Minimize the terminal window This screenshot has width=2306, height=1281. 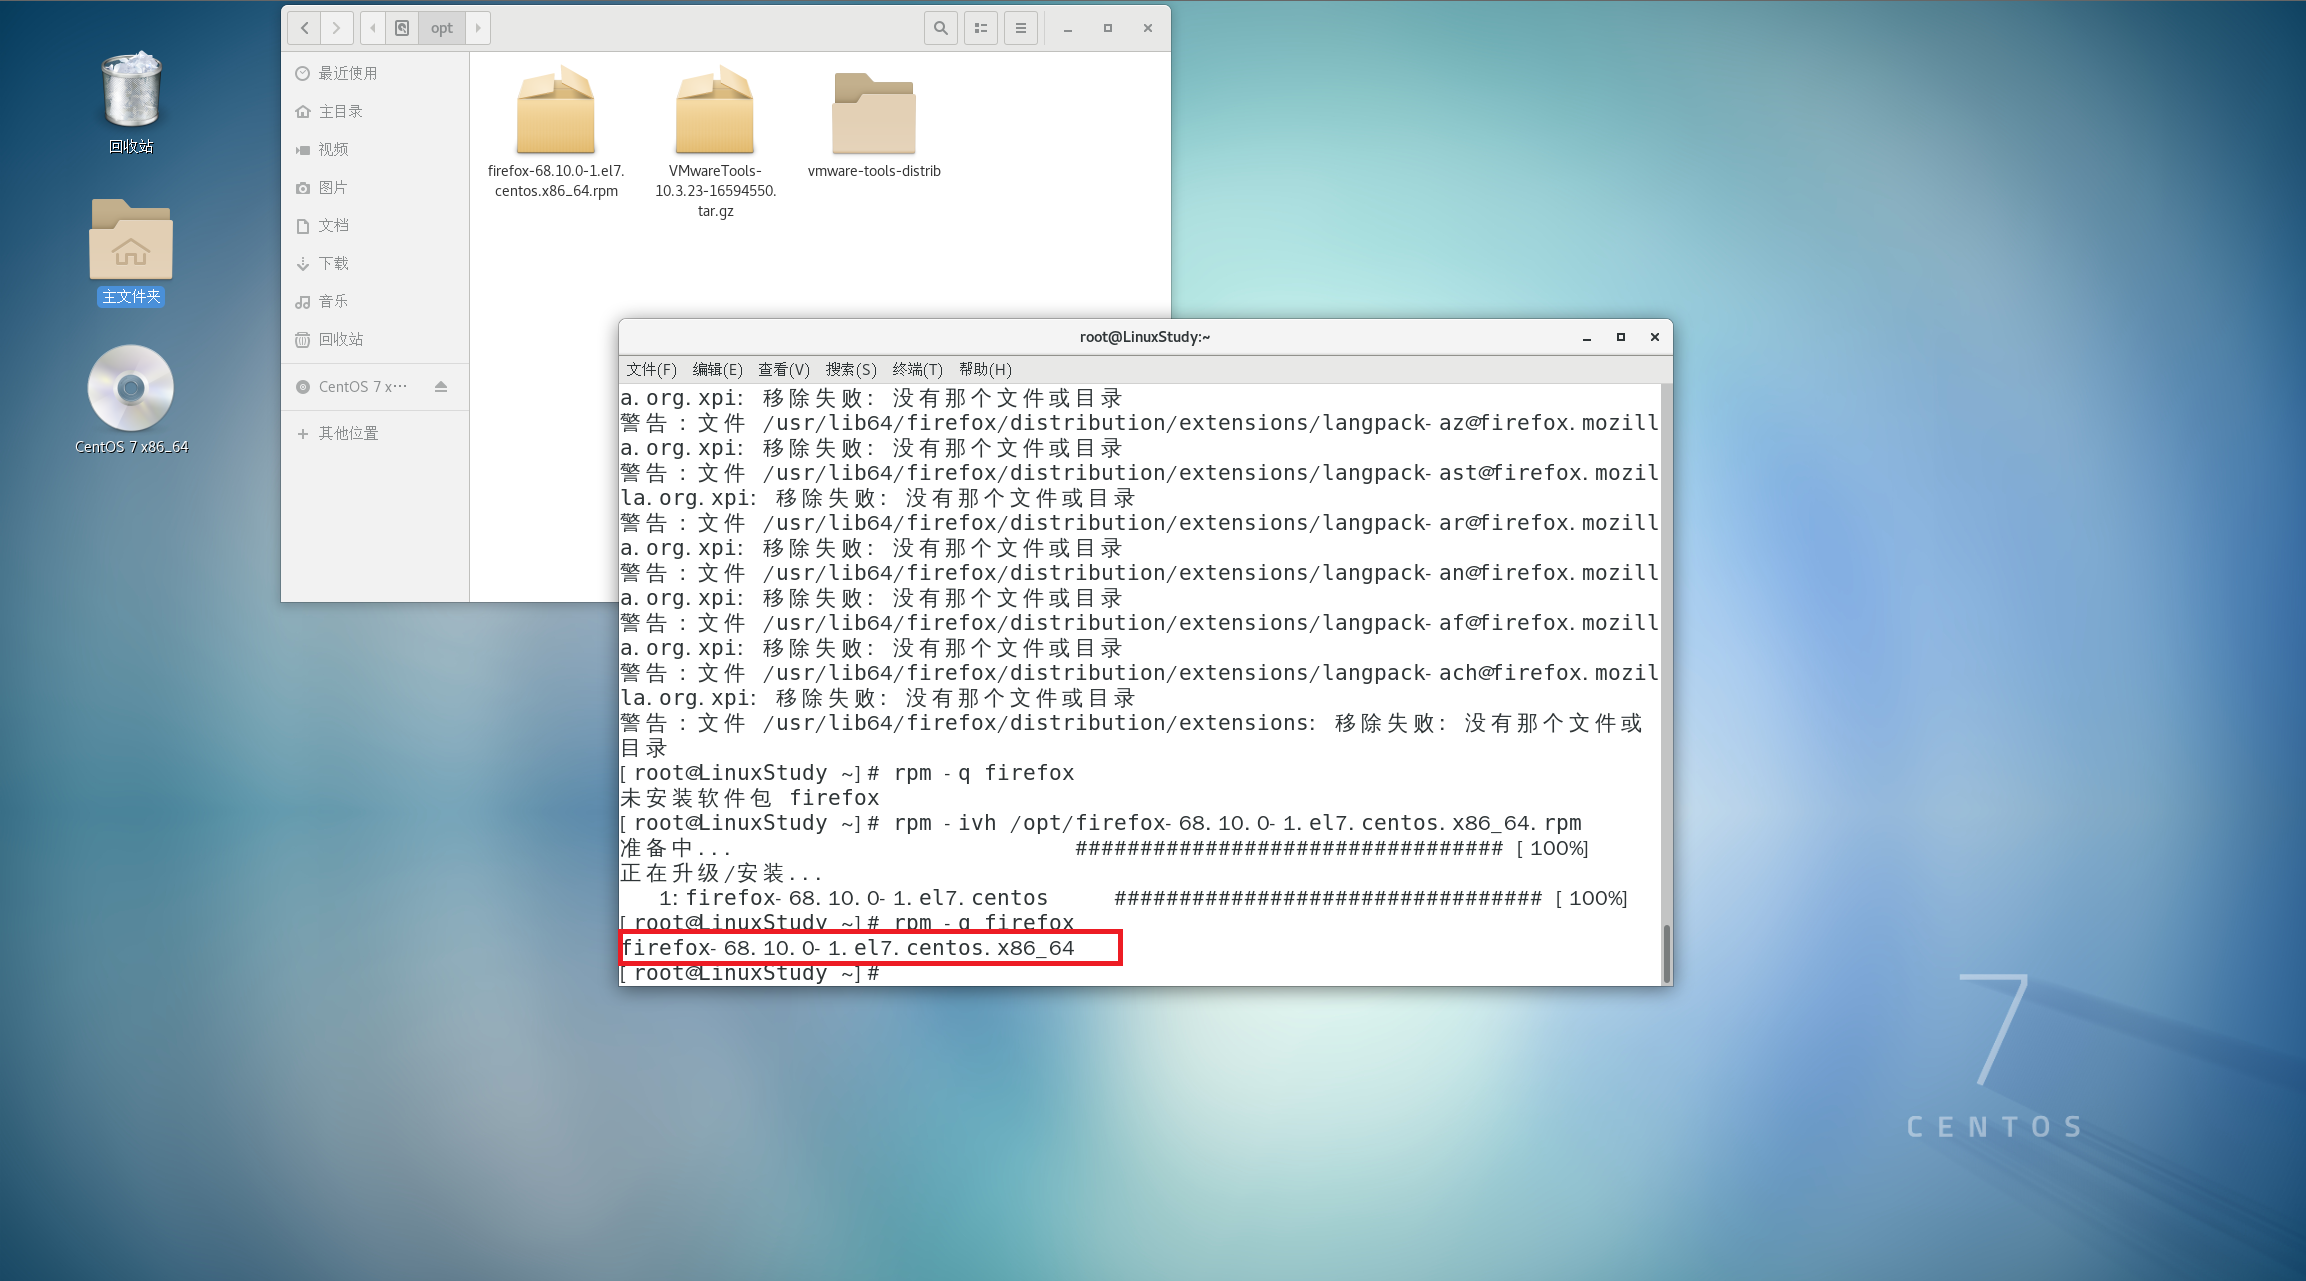point(1587,337)
